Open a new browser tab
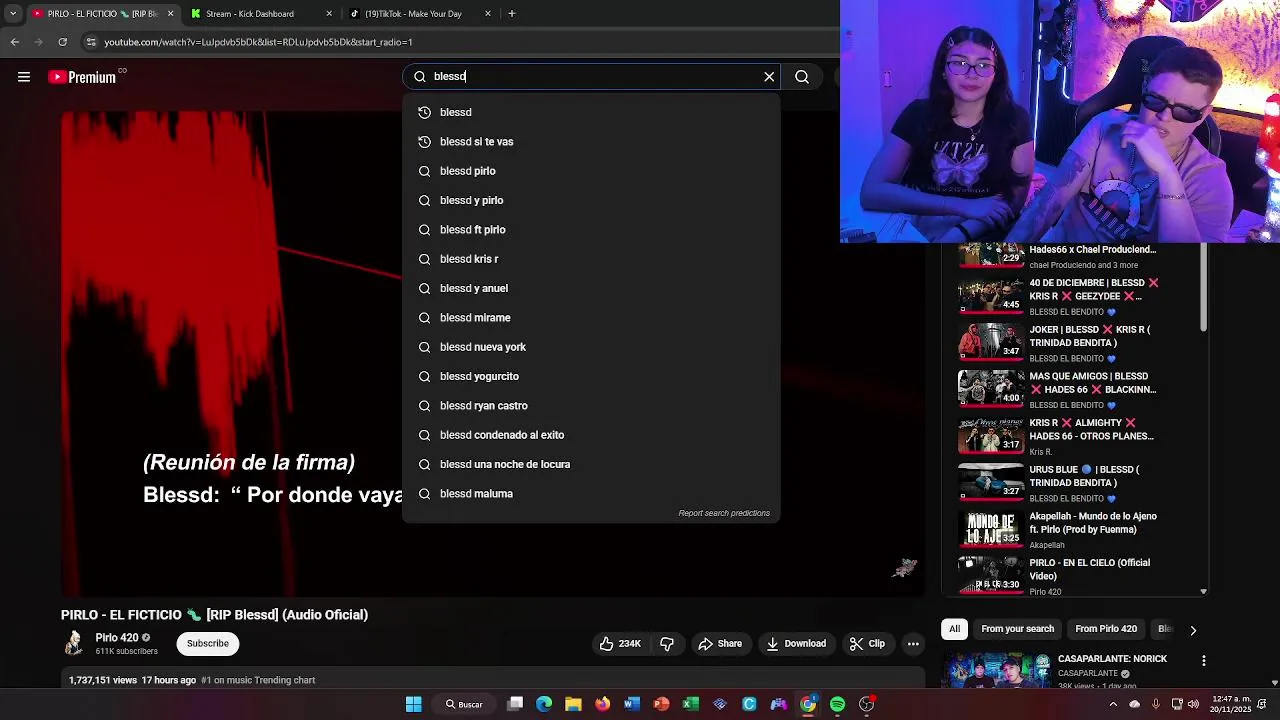1280x720 pixels. (512, 14)
